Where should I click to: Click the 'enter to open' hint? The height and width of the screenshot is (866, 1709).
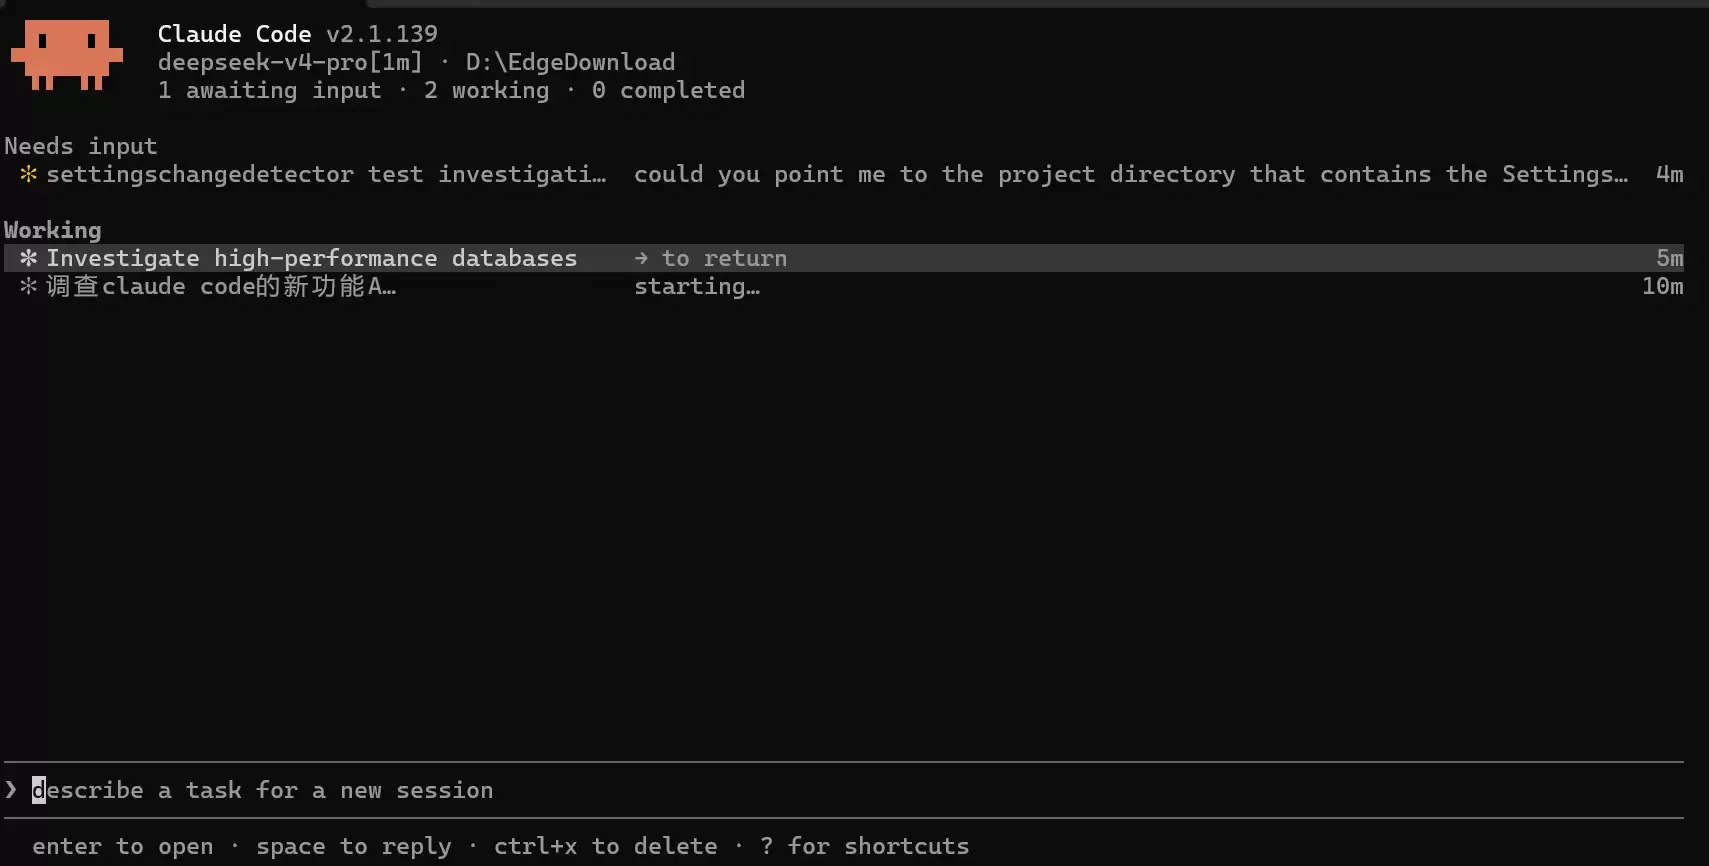tap(123, 846)
